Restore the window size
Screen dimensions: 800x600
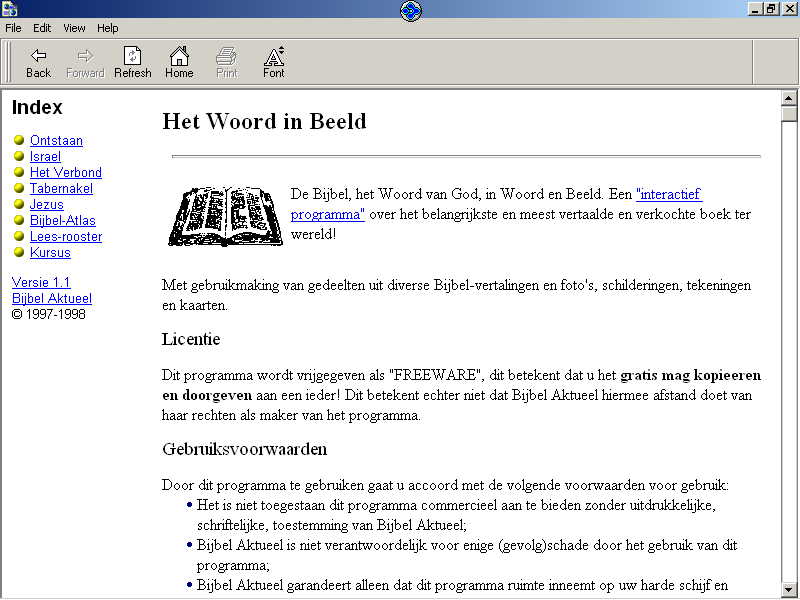(770, 9)
